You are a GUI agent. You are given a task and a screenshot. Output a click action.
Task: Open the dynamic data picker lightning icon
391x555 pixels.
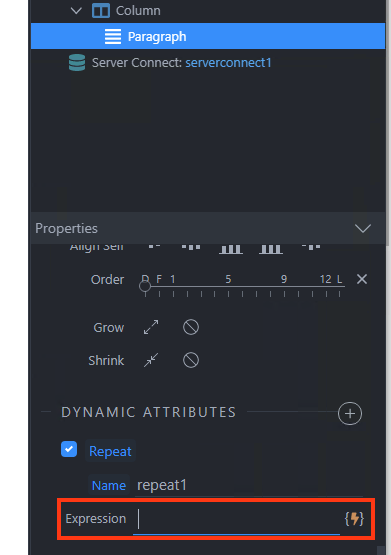tap(354, 519)
